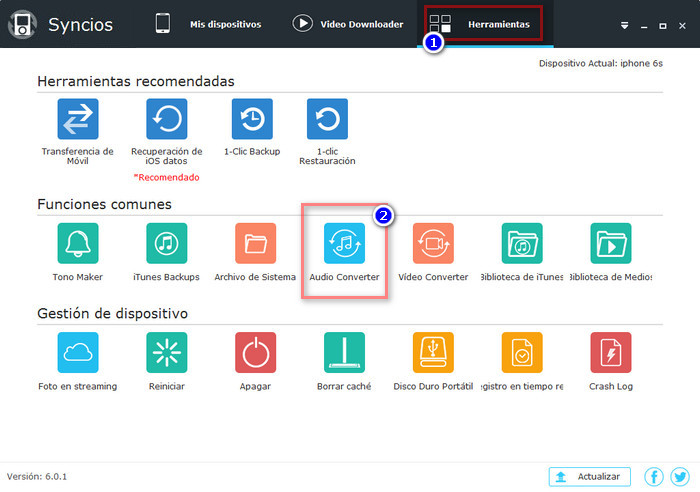Maximize the Syncios window
Screen dimensions: 700x492
click(663, 26)
